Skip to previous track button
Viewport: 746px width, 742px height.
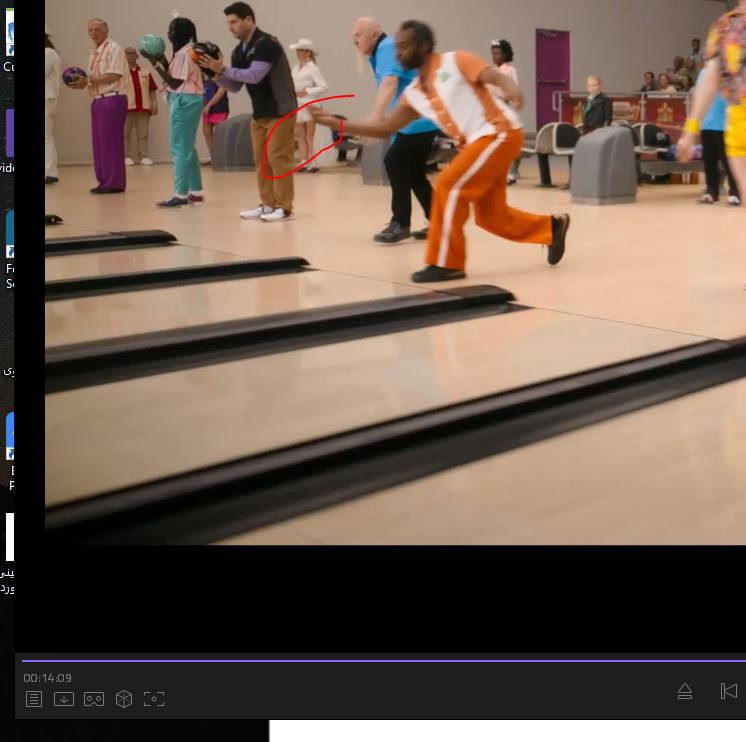click(x=729, y=691)
